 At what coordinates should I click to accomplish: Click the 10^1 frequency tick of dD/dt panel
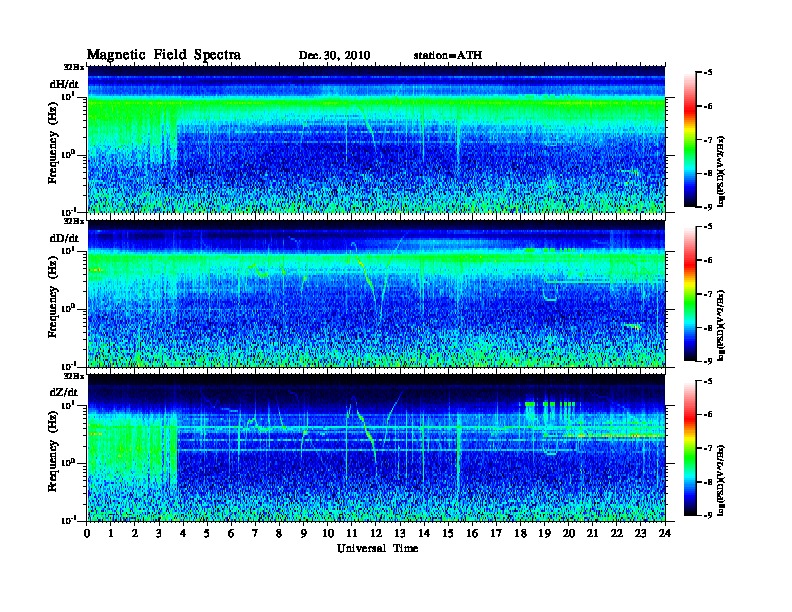point(68,250)
